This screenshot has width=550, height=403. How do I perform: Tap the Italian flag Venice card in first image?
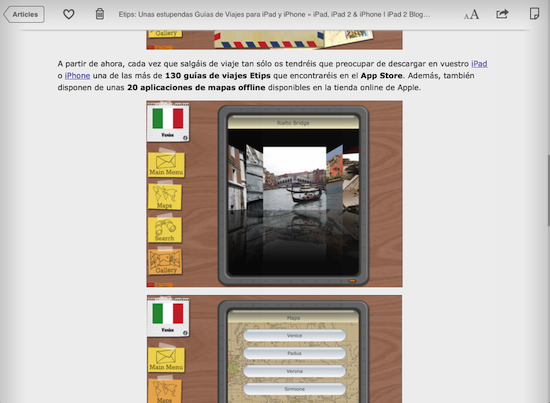click(168, 122)
